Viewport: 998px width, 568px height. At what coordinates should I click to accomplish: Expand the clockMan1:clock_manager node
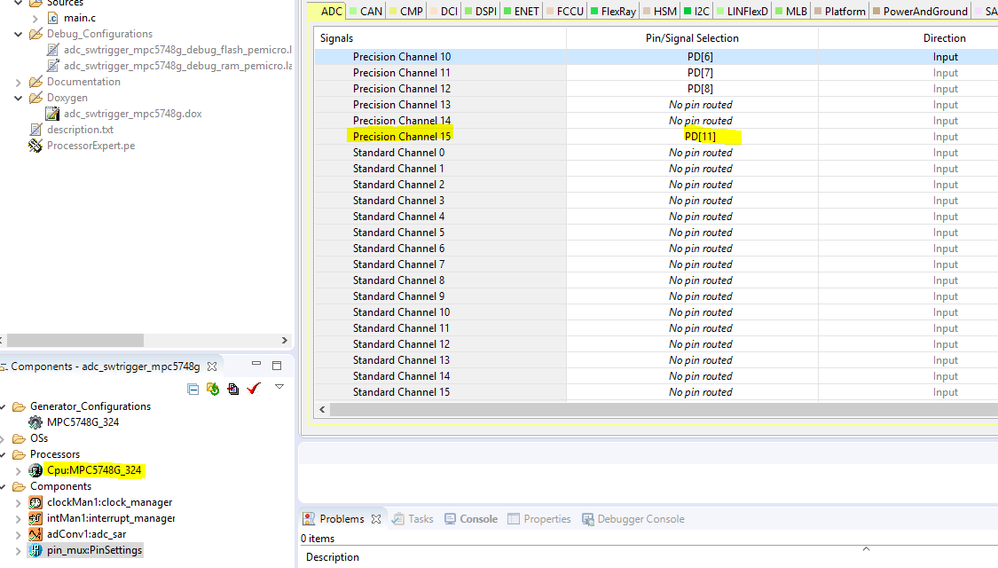(x=18, y=503)
